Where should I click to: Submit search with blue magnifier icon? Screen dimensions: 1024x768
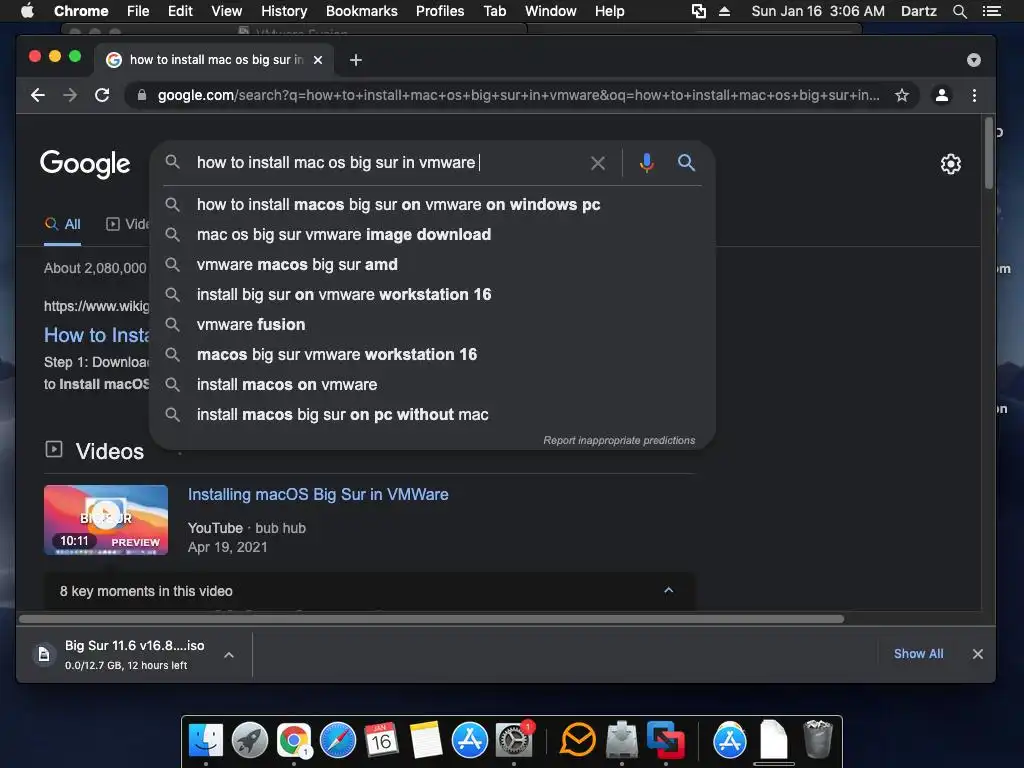pyautogui.click(x=686, y=163)
